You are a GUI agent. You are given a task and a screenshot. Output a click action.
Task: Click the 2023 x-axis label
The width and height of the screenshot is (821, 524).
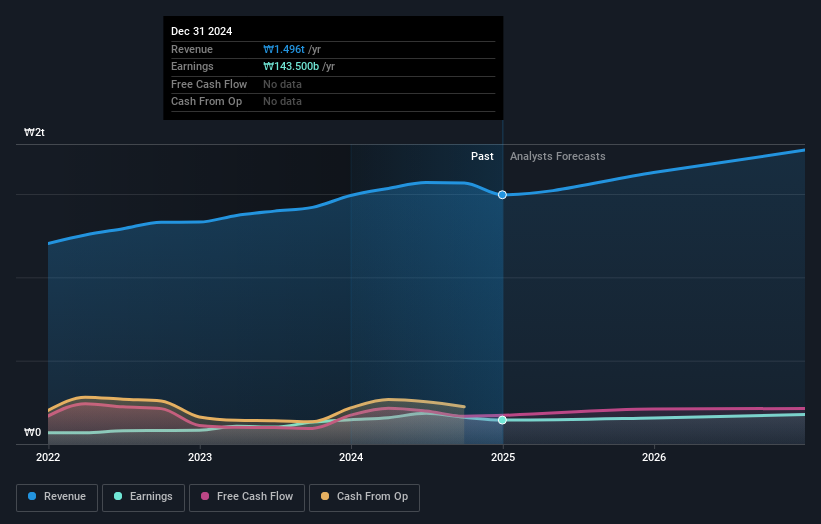pos(200,458)
